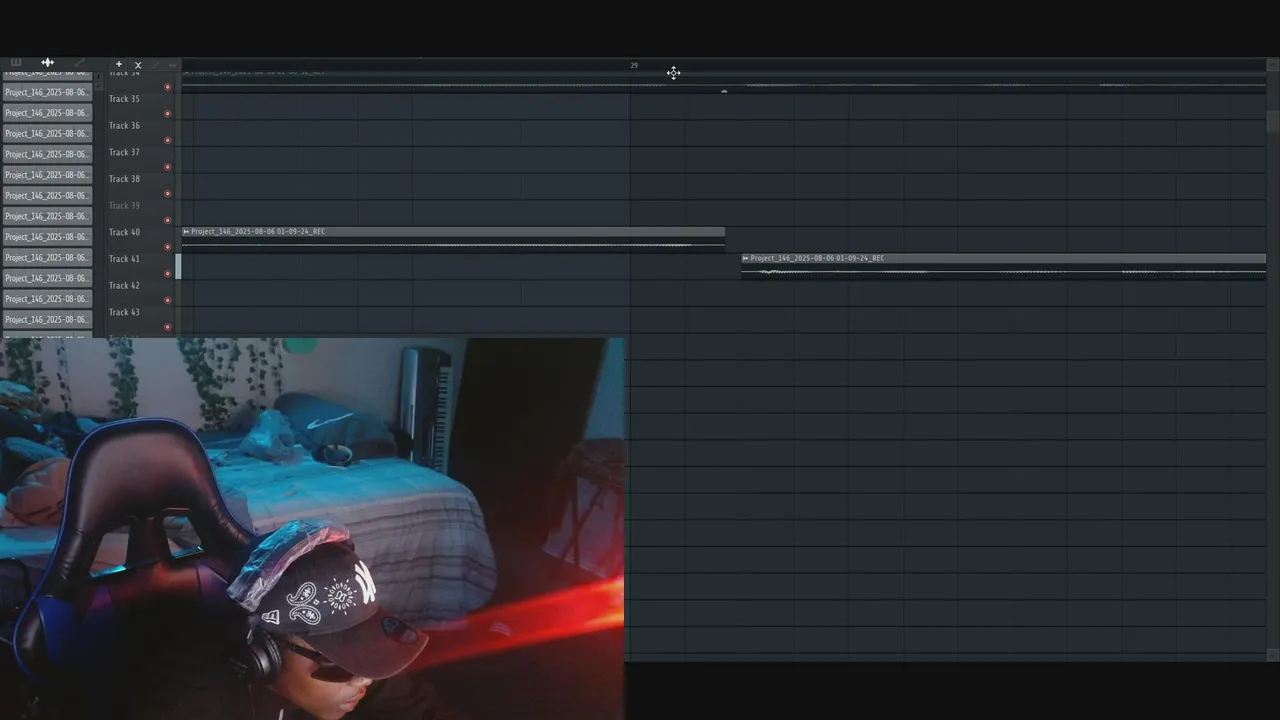
Task: Click the X icon in picker header
Action: point(138,65)
